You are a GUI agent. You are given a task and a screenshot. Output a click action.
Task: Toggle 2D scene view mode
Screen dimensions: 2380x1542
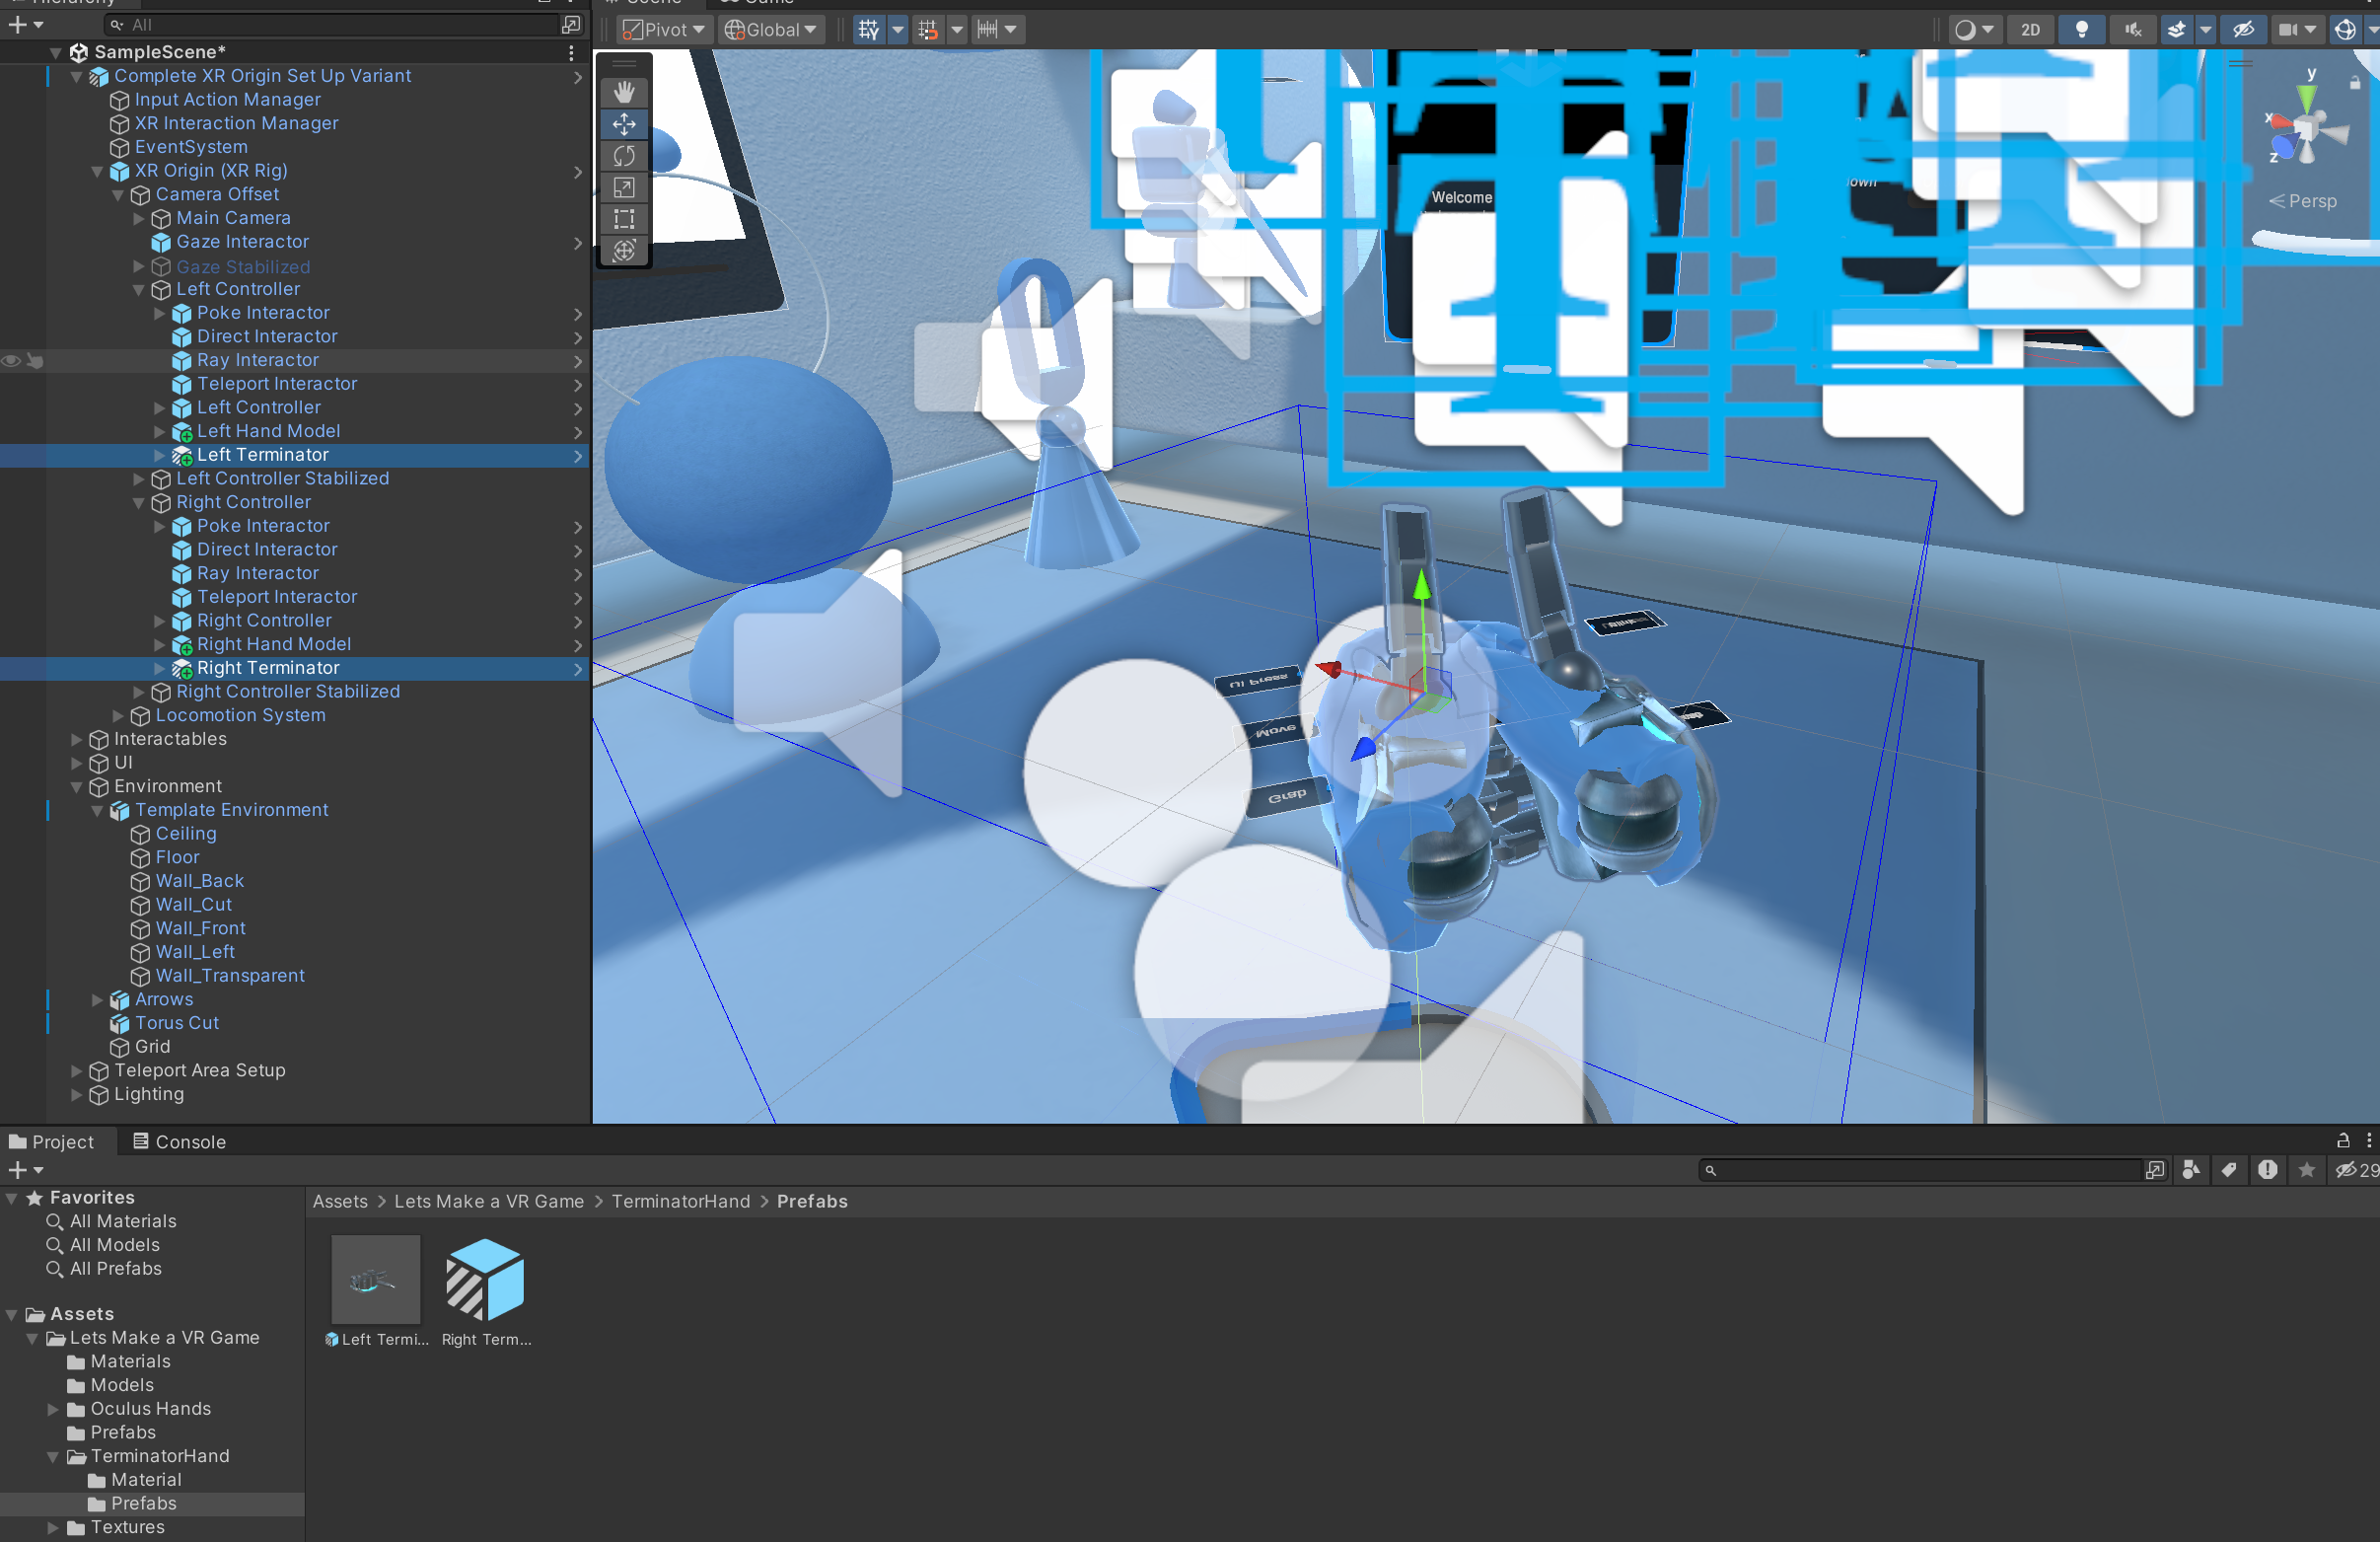[2030, 29]
